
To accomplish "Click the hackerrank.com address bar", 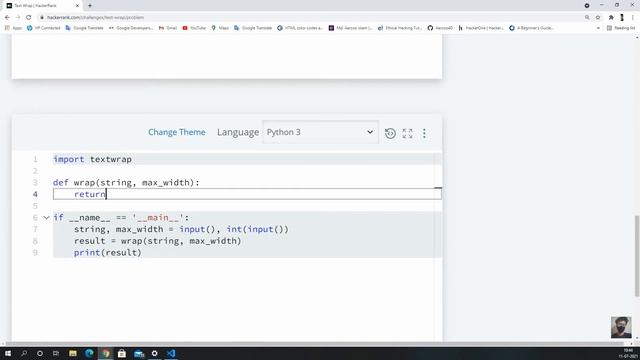I will [x=310, y=18].
